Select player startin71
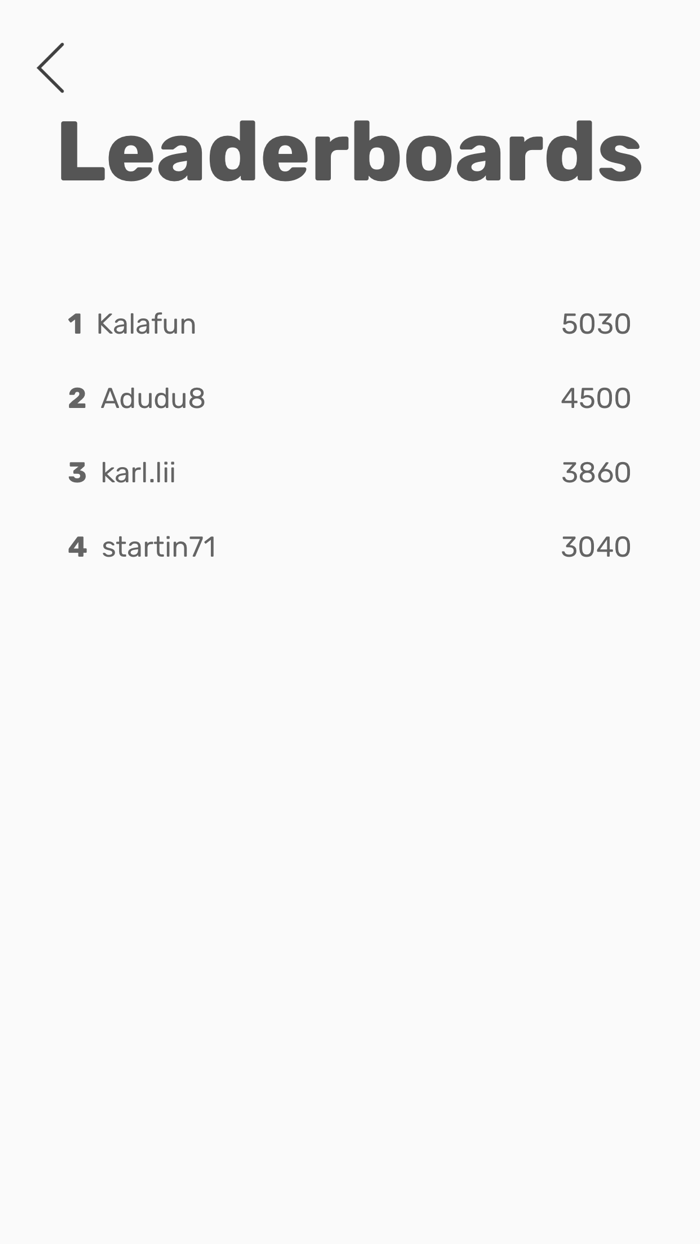Image resolution: width=700 pixels, height=1244 pixels. (x=157, y=546)
